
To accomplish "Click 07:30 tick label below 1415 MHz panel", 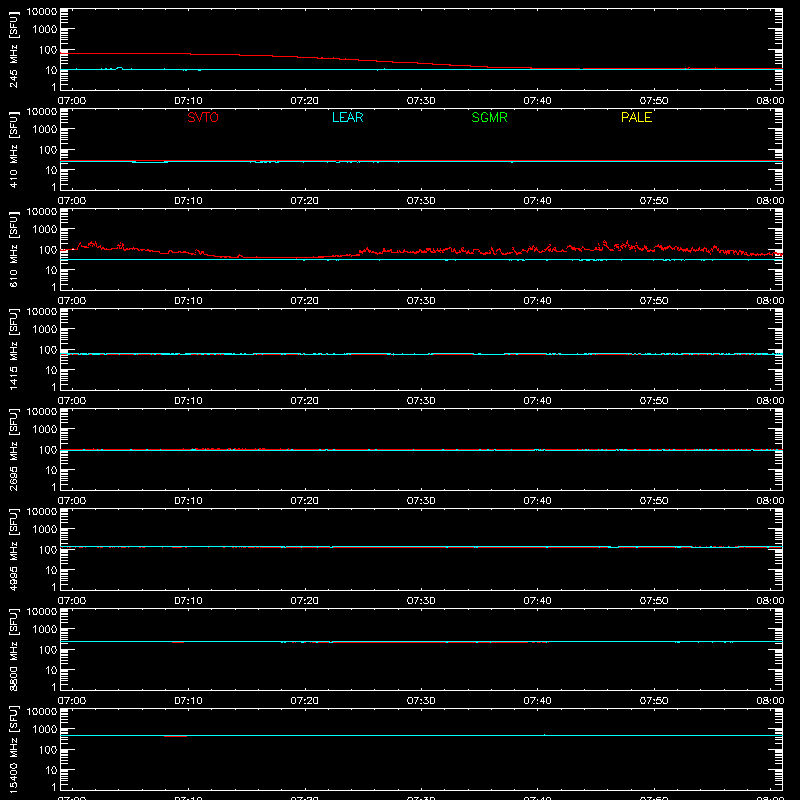I will click(x=421, y=401).
